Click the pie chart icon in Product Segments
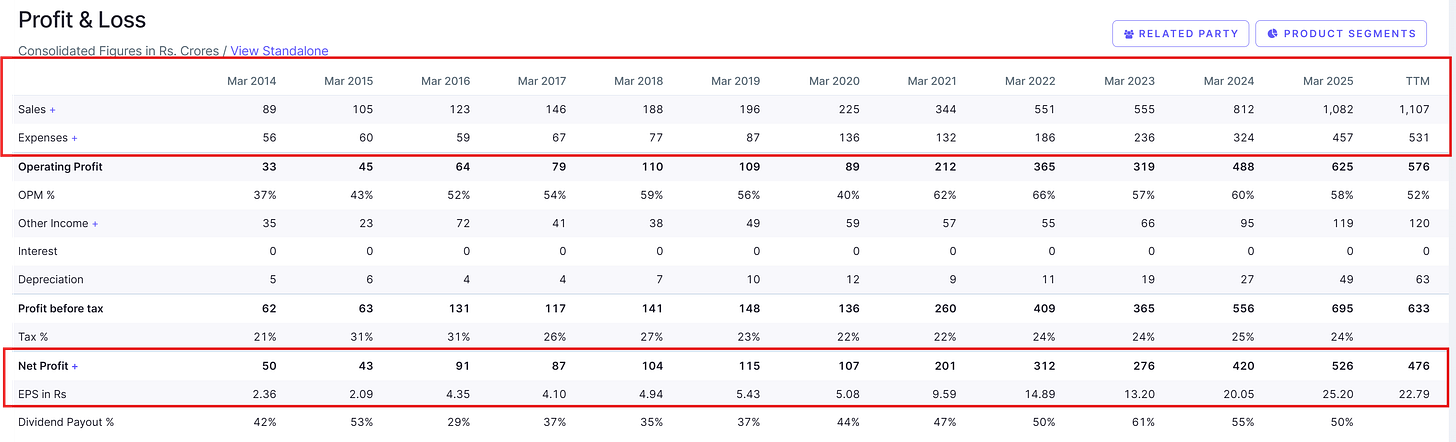Image resolution: width=1456 pixels, height=442 pixels. click(x=1273, y=33)
